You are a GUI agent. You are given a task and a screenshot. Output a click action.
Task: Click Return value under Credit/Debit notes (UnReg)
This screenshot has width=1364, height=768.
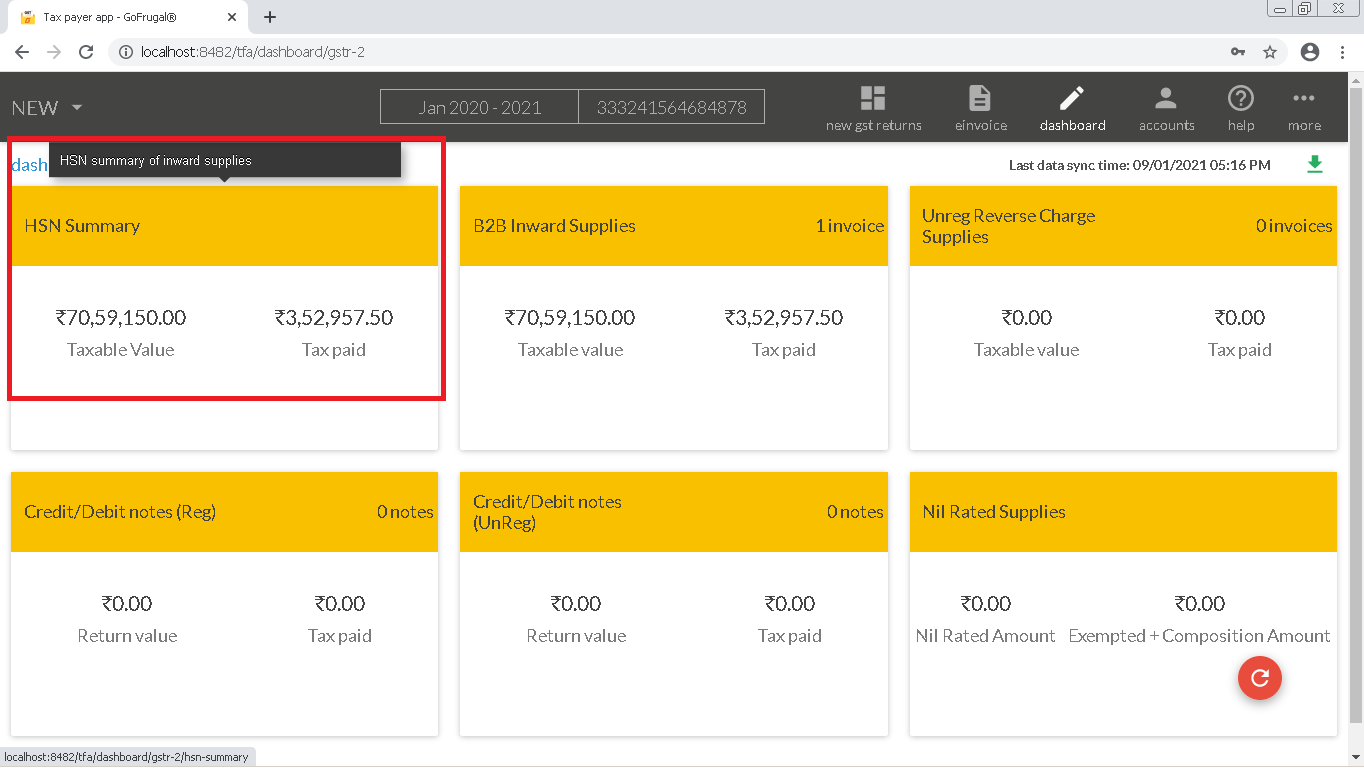pos(576,636)
